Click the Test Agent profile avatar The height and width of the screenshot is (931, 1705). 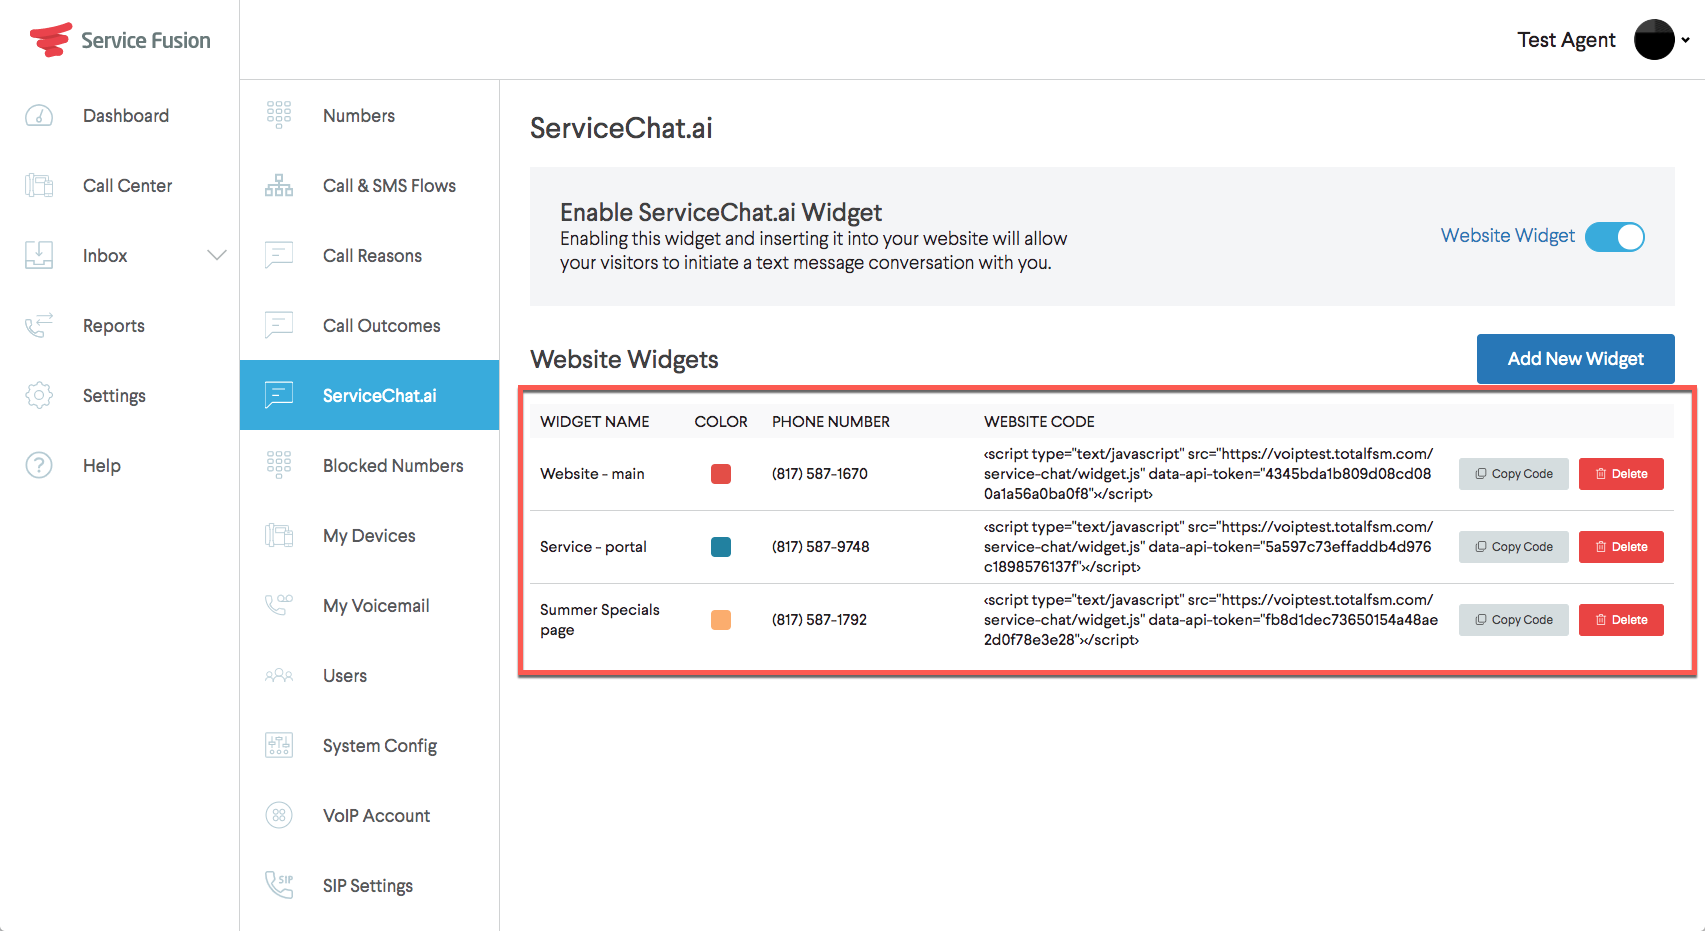[x=1654, y=40]
